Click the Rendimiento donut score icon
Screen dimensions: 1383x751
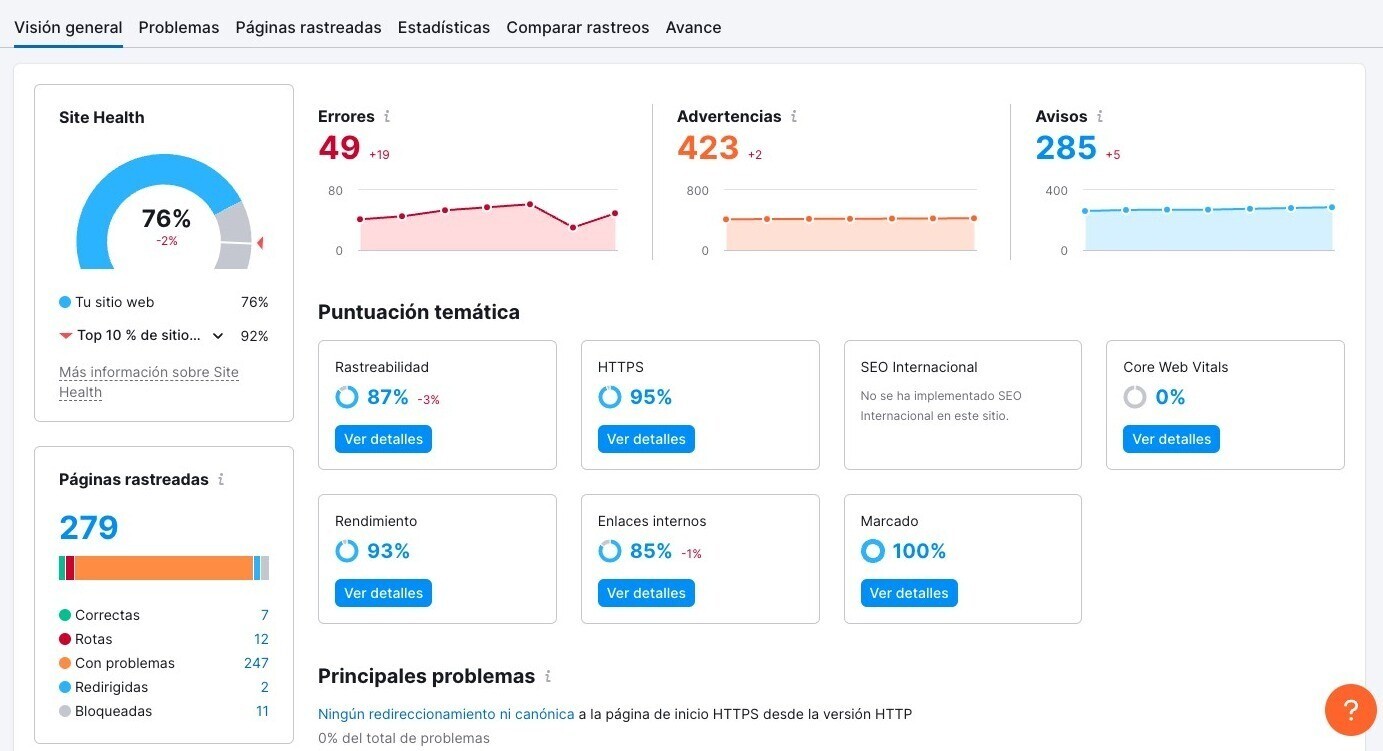click(347, 551)
